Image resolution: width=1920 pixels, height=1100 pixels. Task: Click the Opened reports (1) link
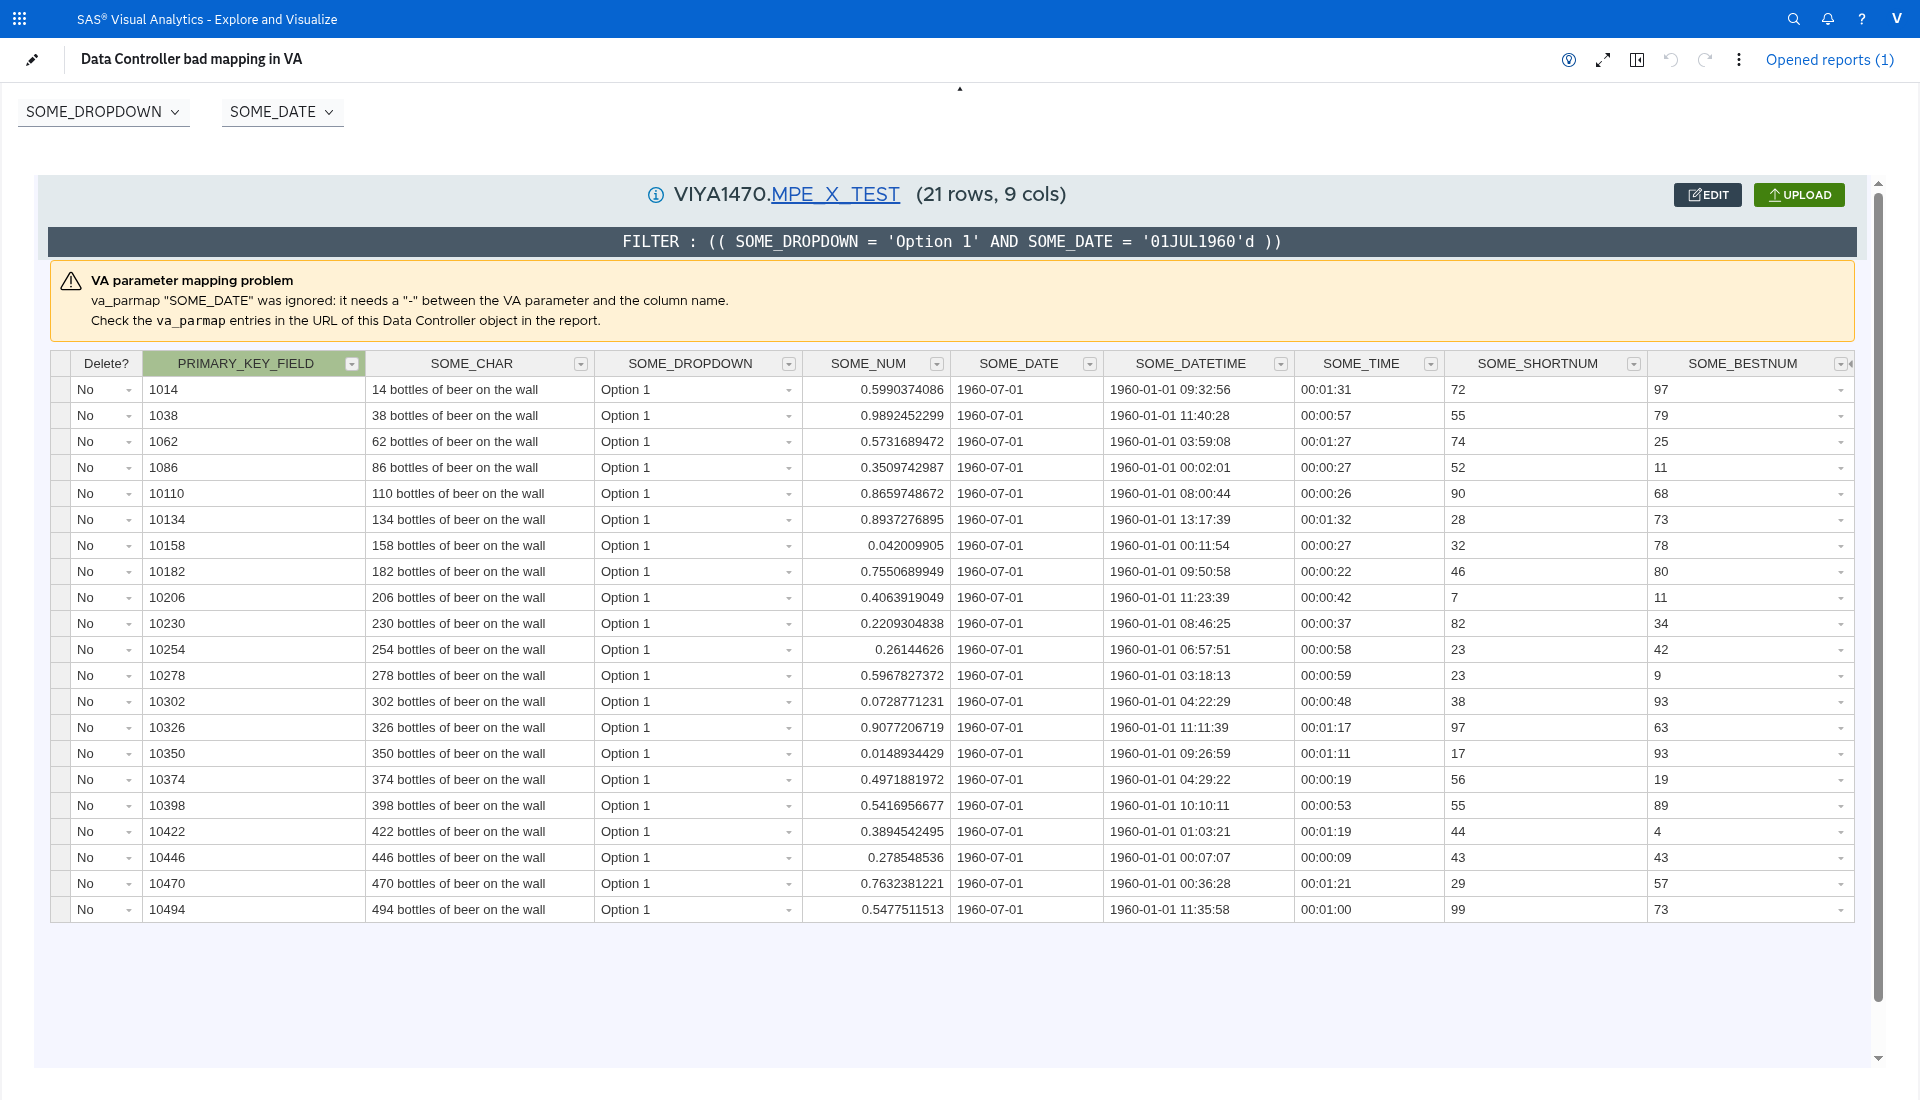1830,60
